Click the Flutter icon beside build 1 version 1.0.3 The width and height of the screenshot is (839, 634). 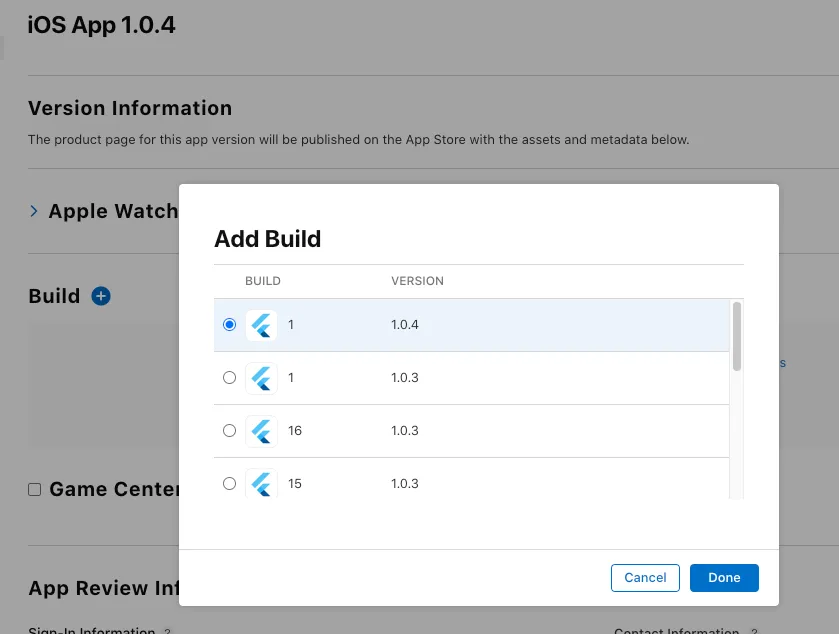pyautogui.click(x=261, y=377)
